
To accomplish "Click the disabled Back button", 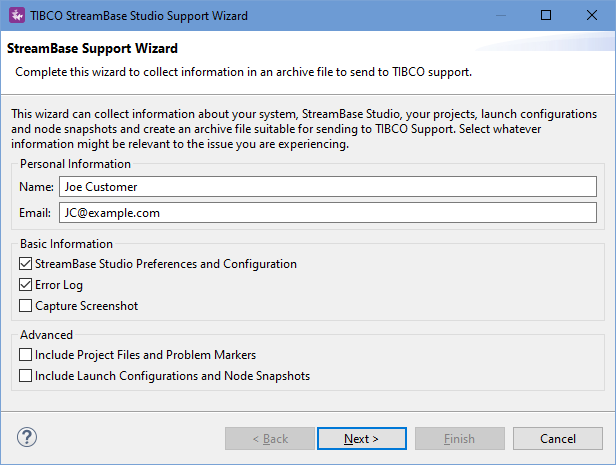I will click(x=270, y=438).
